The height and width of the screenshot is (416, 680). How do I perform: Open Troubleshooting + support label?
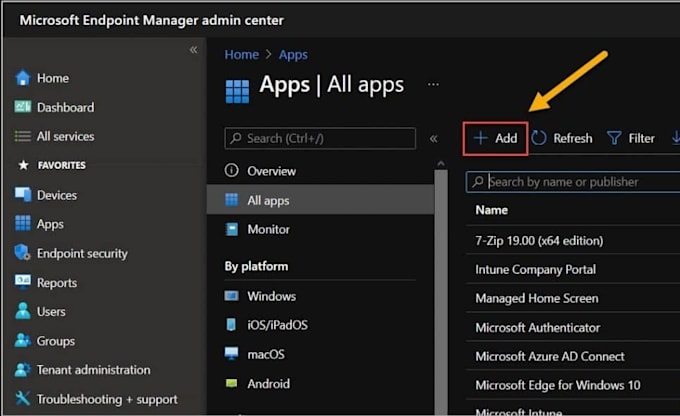click(x=107, y=399)
